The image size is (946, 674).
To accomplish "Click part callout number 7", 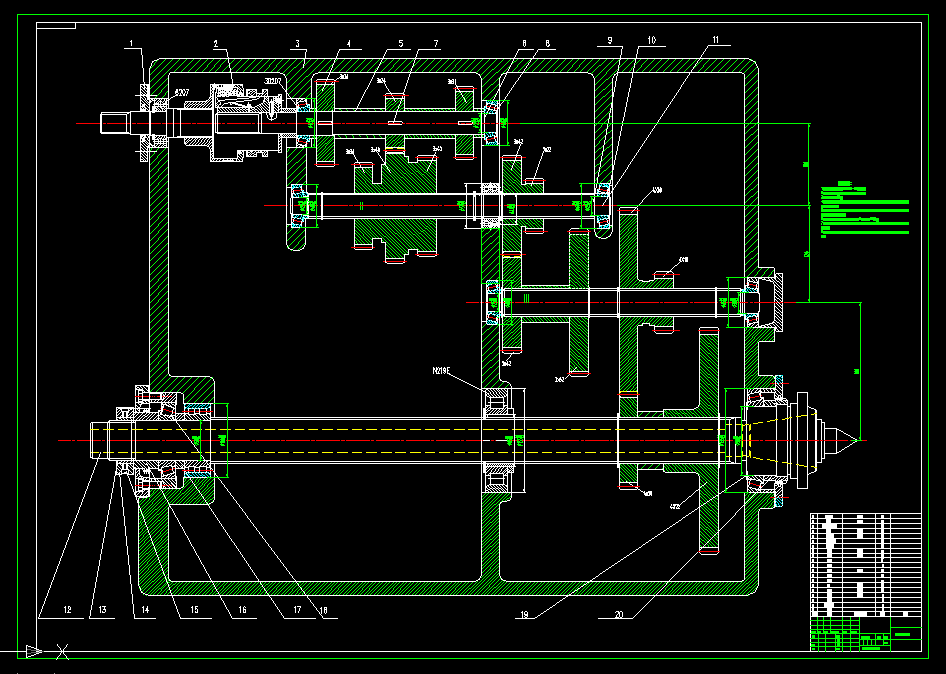I will pos(436,43).
